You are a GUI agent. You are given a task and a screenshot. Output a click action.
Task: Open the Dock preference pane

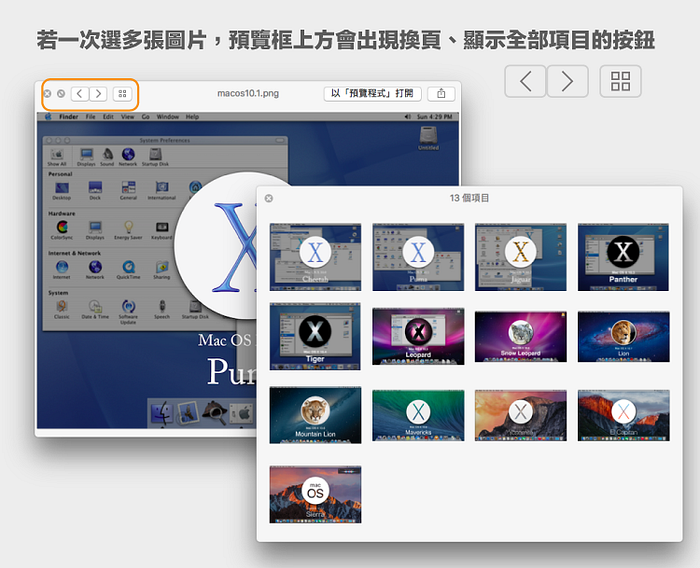coord(95,191)
